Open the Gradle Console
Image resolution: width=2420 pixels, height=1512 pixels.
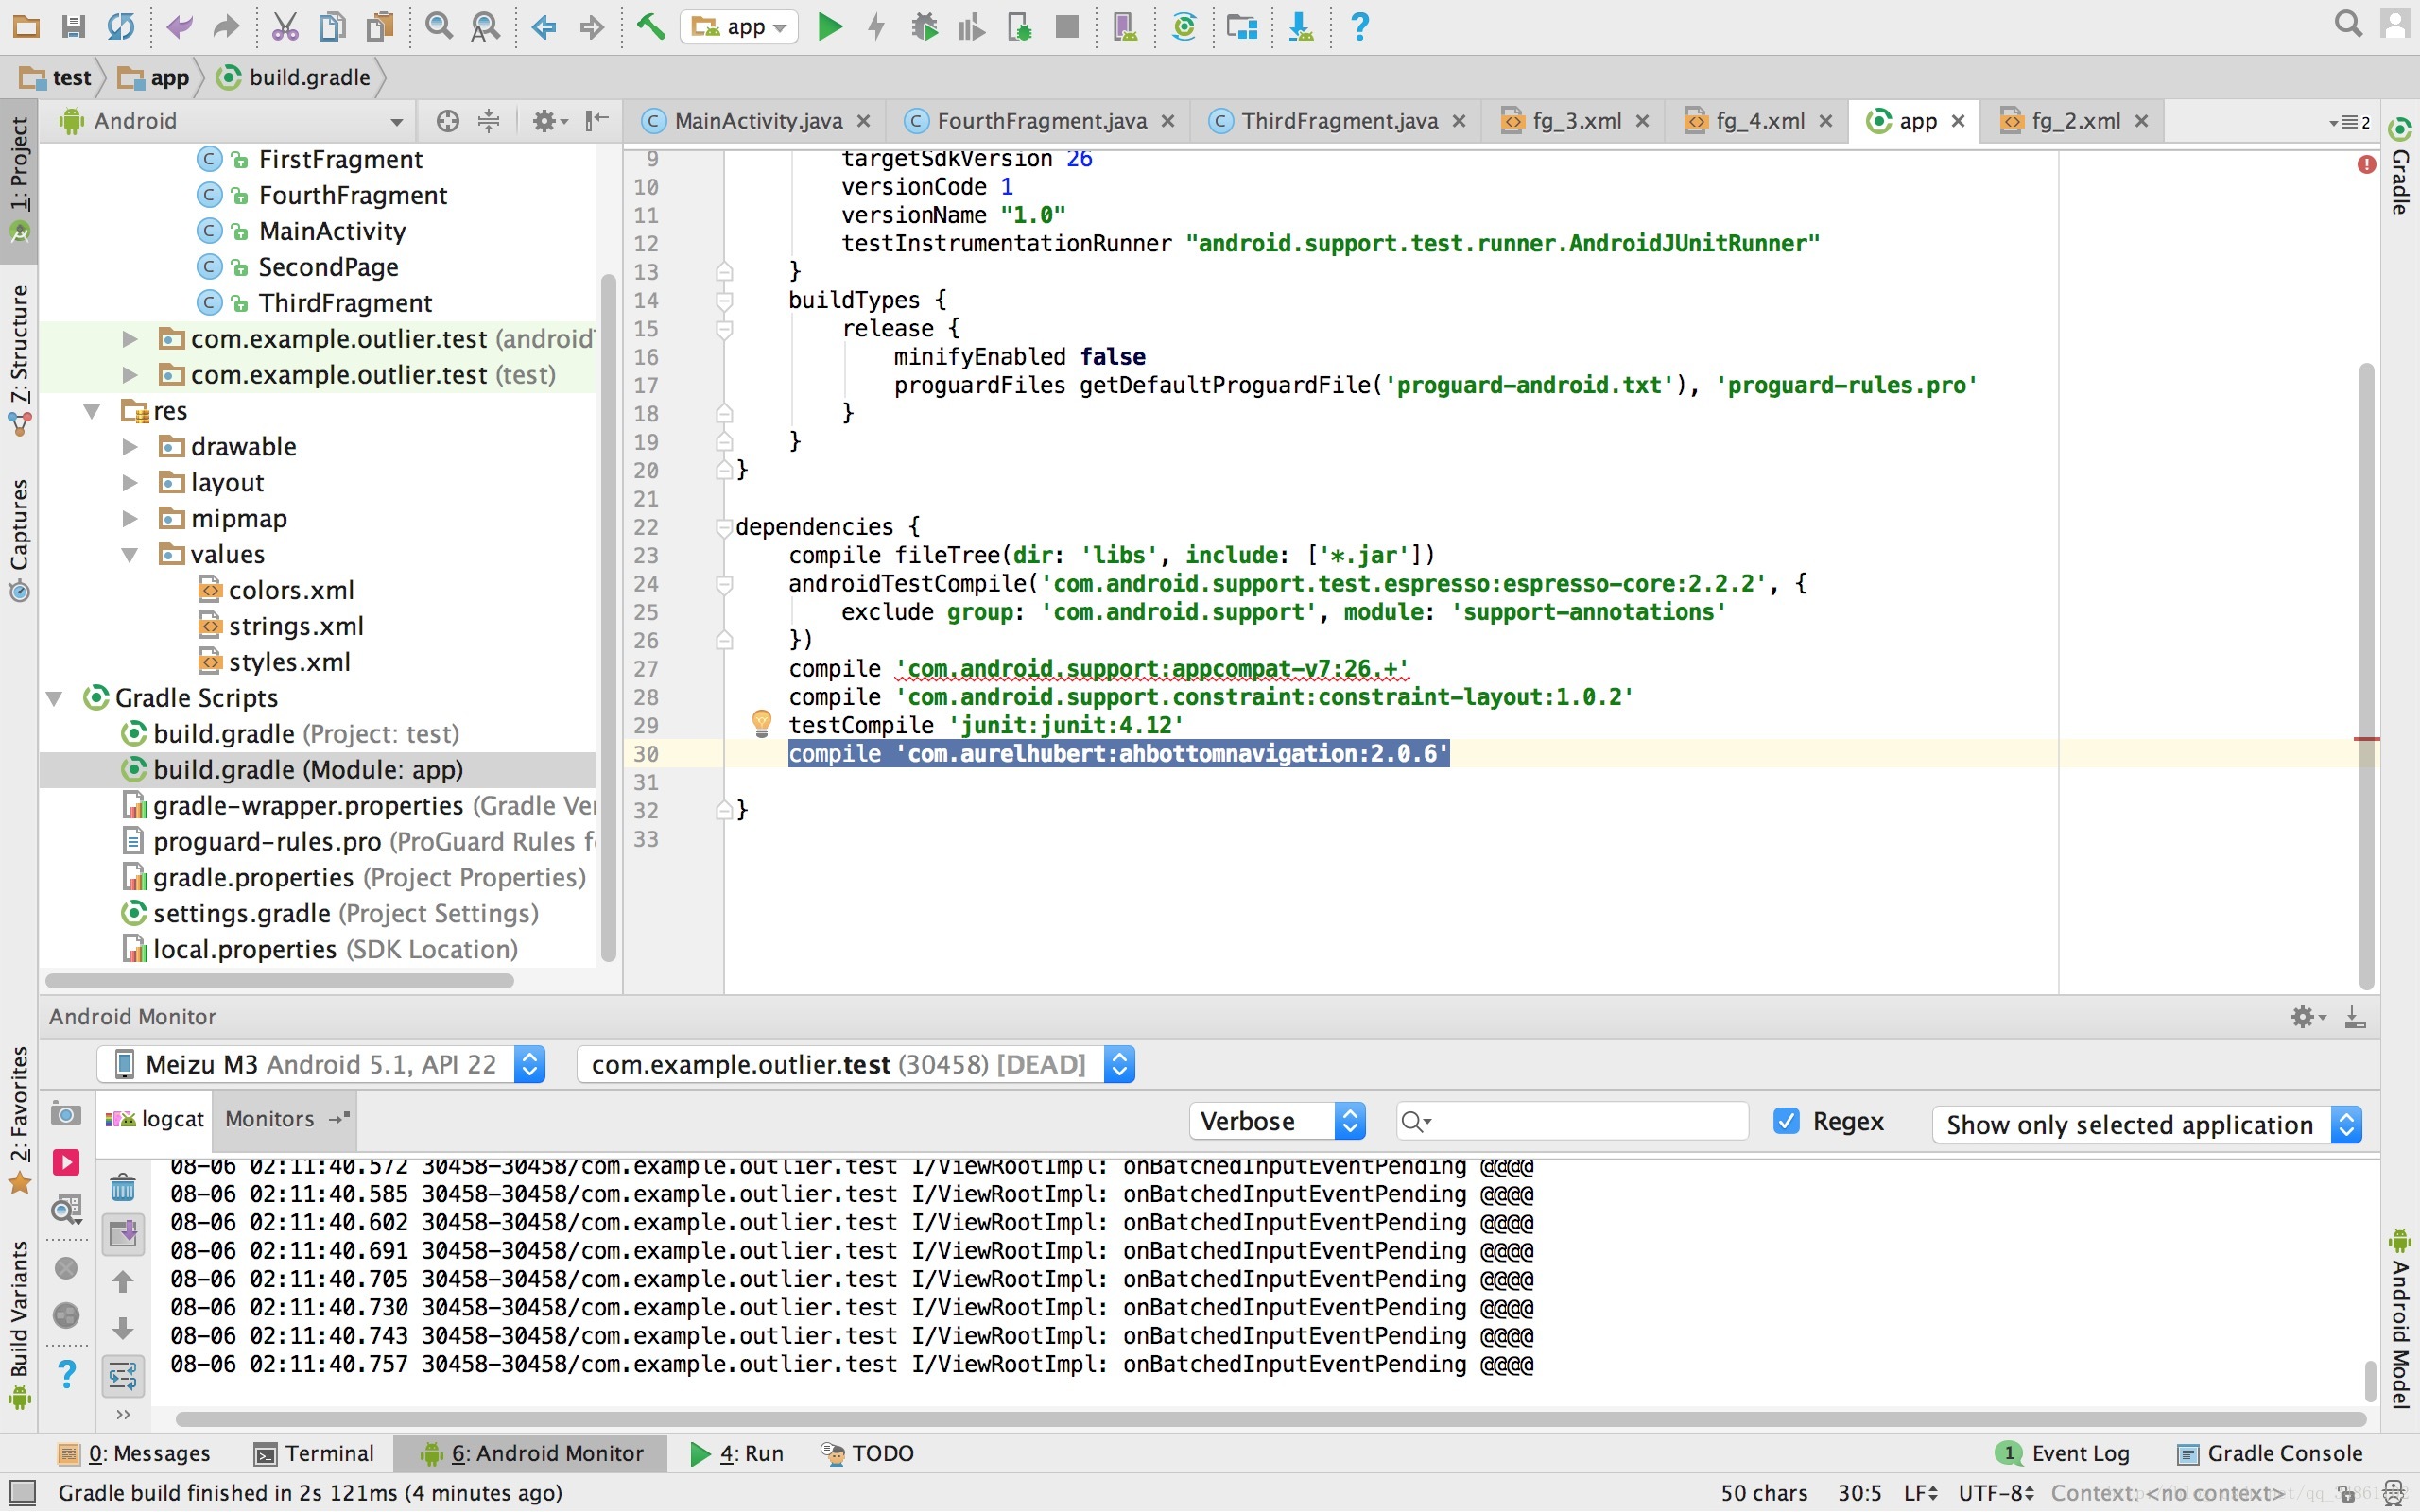2270,1453
